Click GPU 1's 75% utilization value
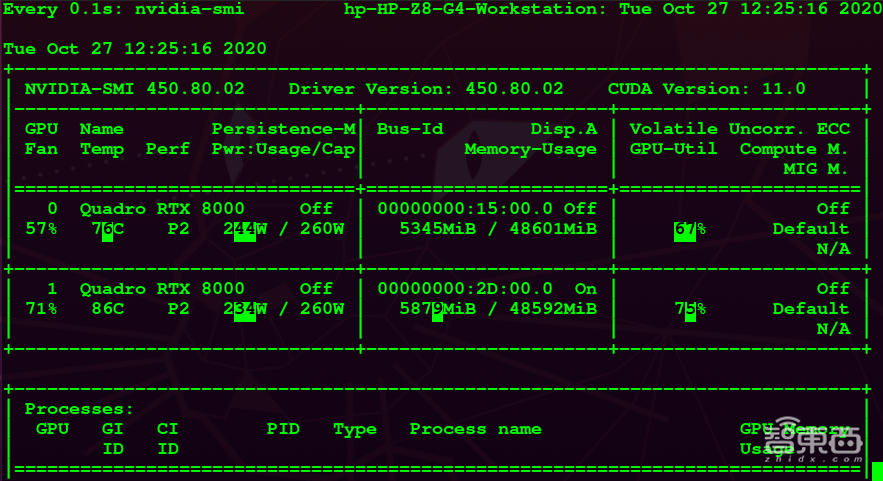Screen dimensions: 883x481 point(689,309)
